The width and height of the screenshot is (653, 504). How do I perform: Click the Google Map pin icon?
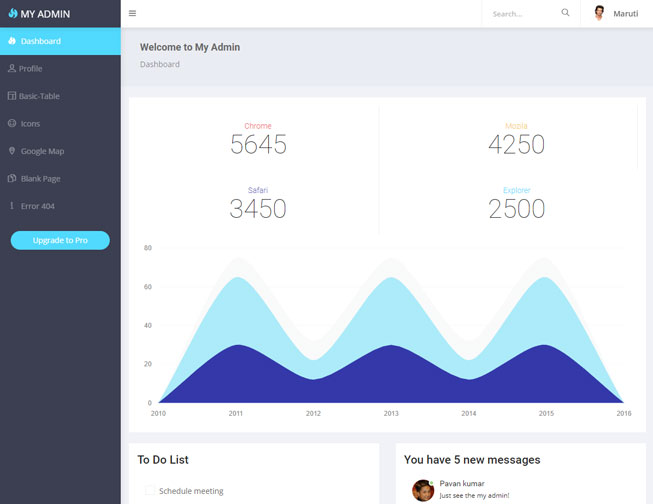point(12,151)
